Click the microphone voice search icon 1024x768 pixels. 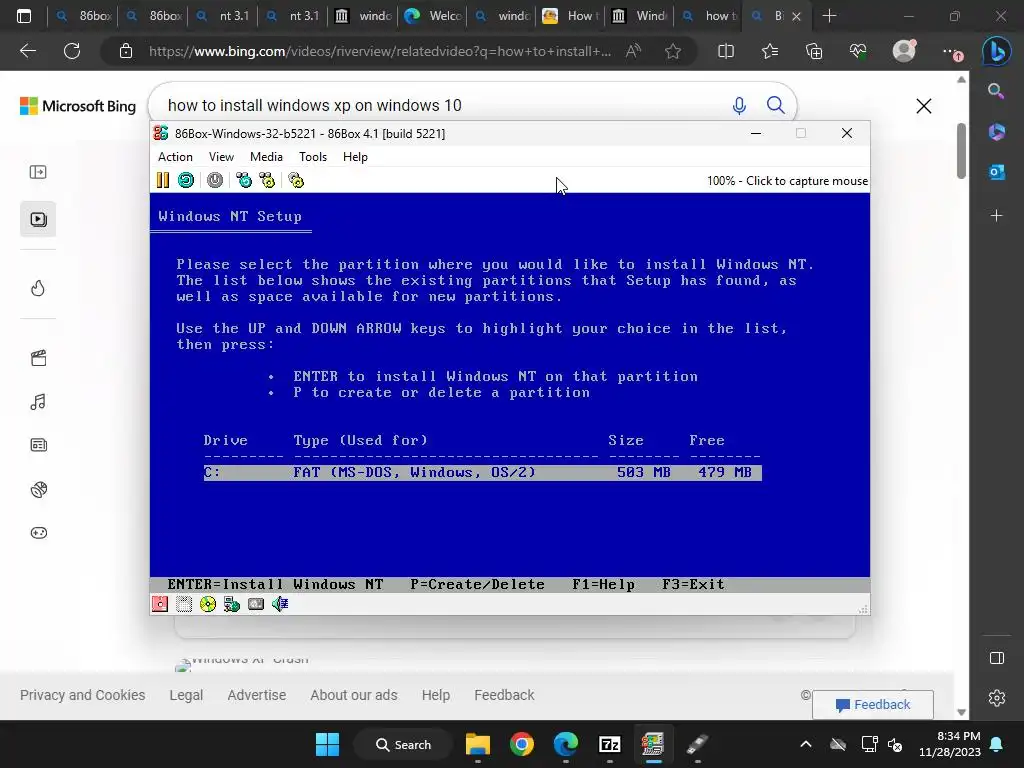pos(739,105)
